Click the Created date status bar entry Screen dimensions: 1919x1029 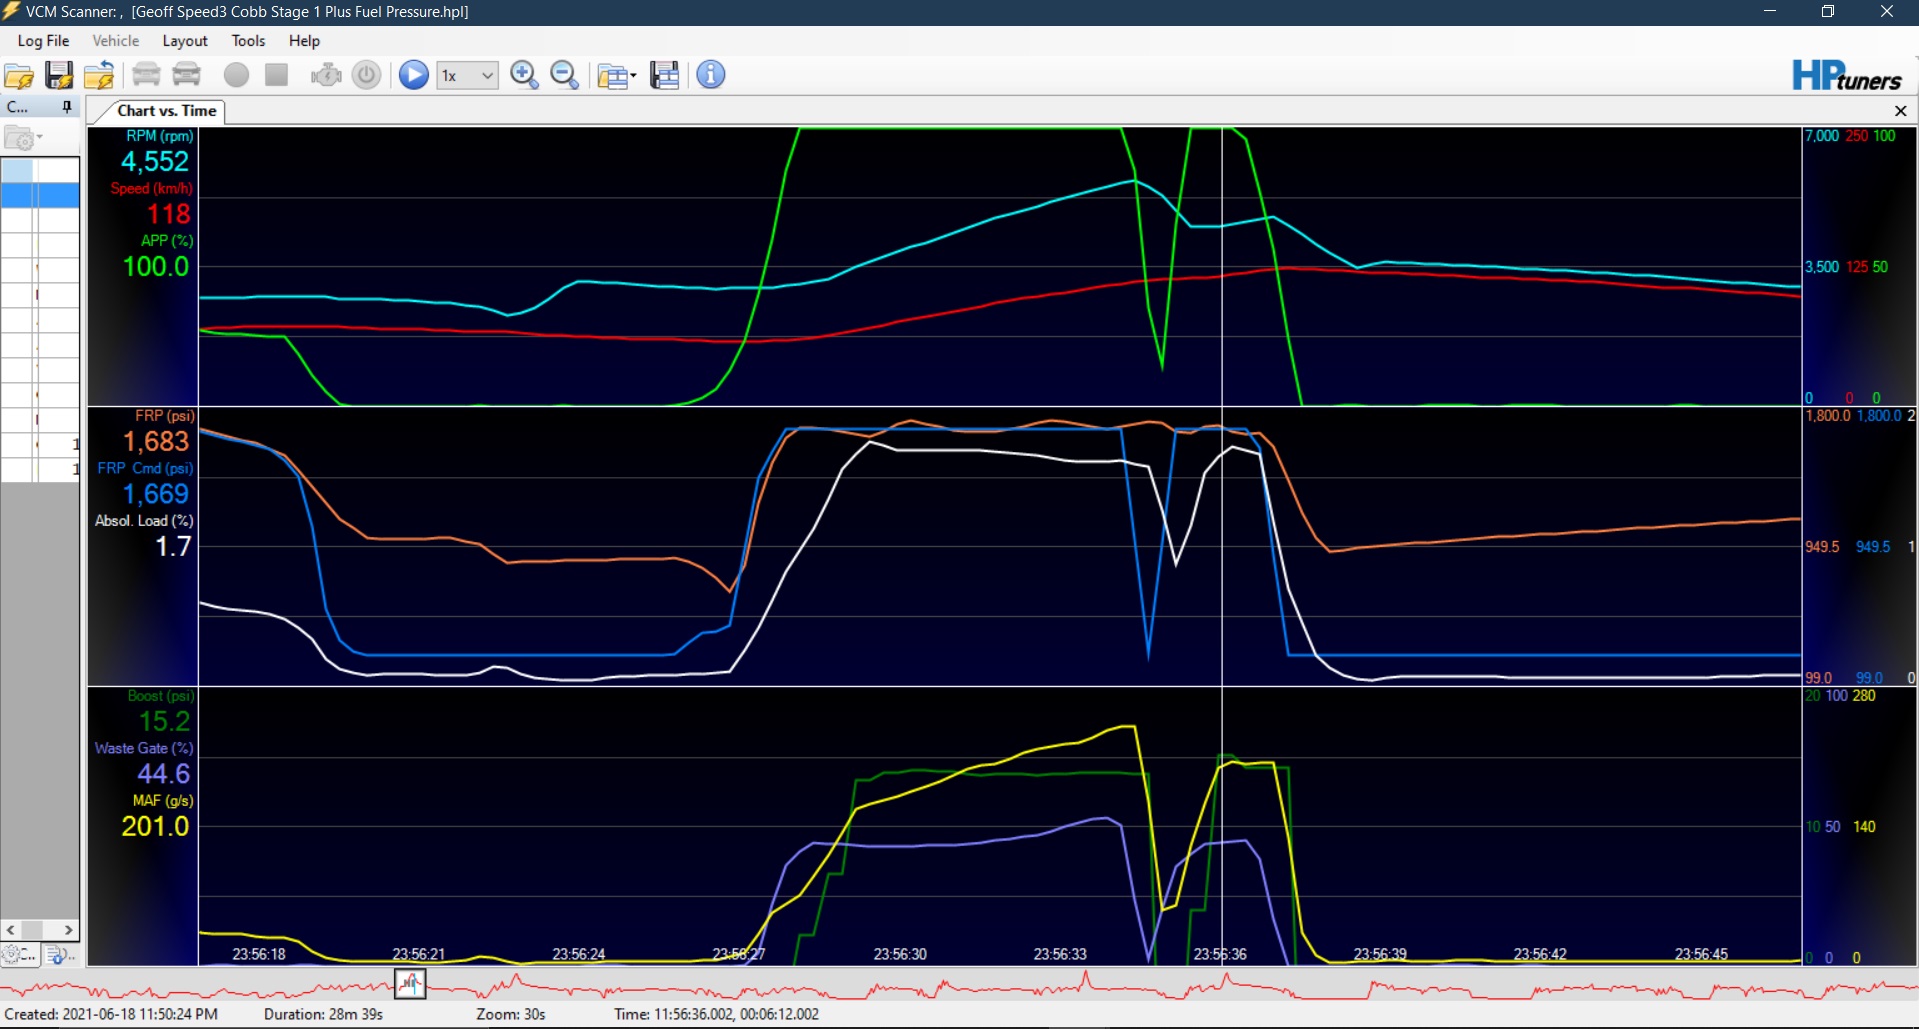pyautogui.click(x=111, y=1014)
